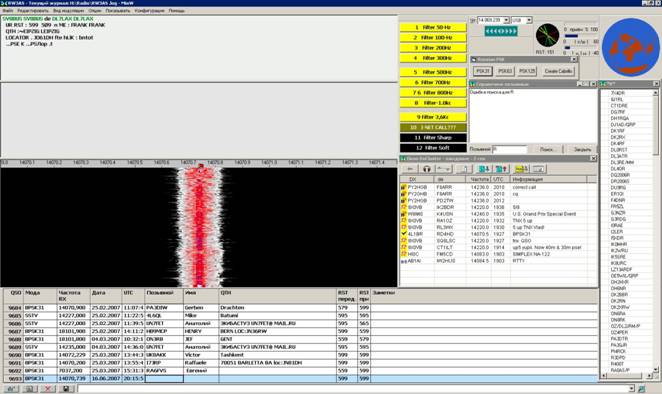Click the small icon at the bottom-right corner

tap(642, 389)
